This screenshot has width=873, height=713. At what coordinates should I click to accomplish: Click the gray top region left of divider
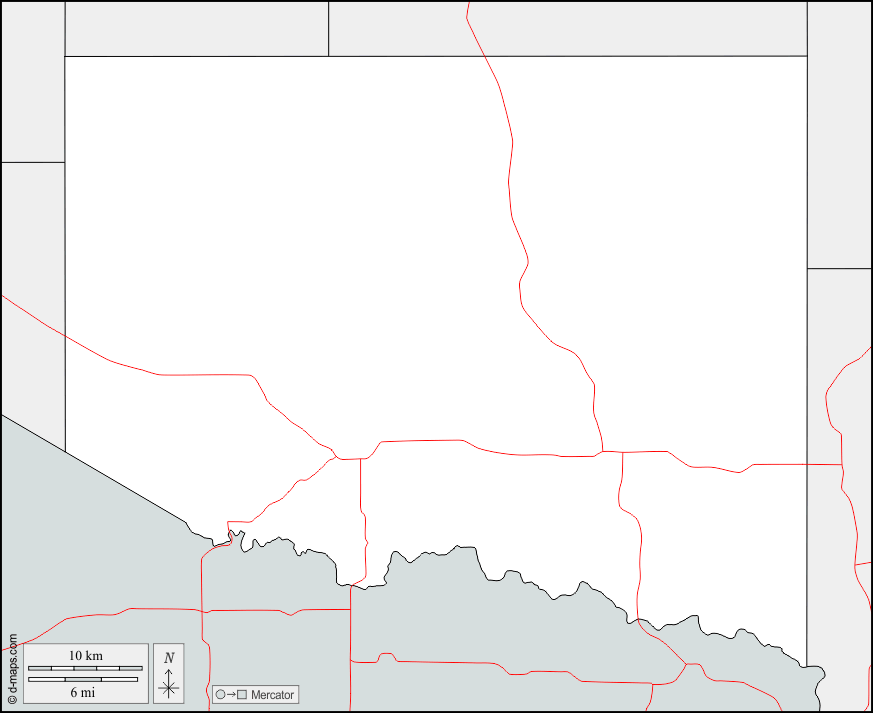196,28
